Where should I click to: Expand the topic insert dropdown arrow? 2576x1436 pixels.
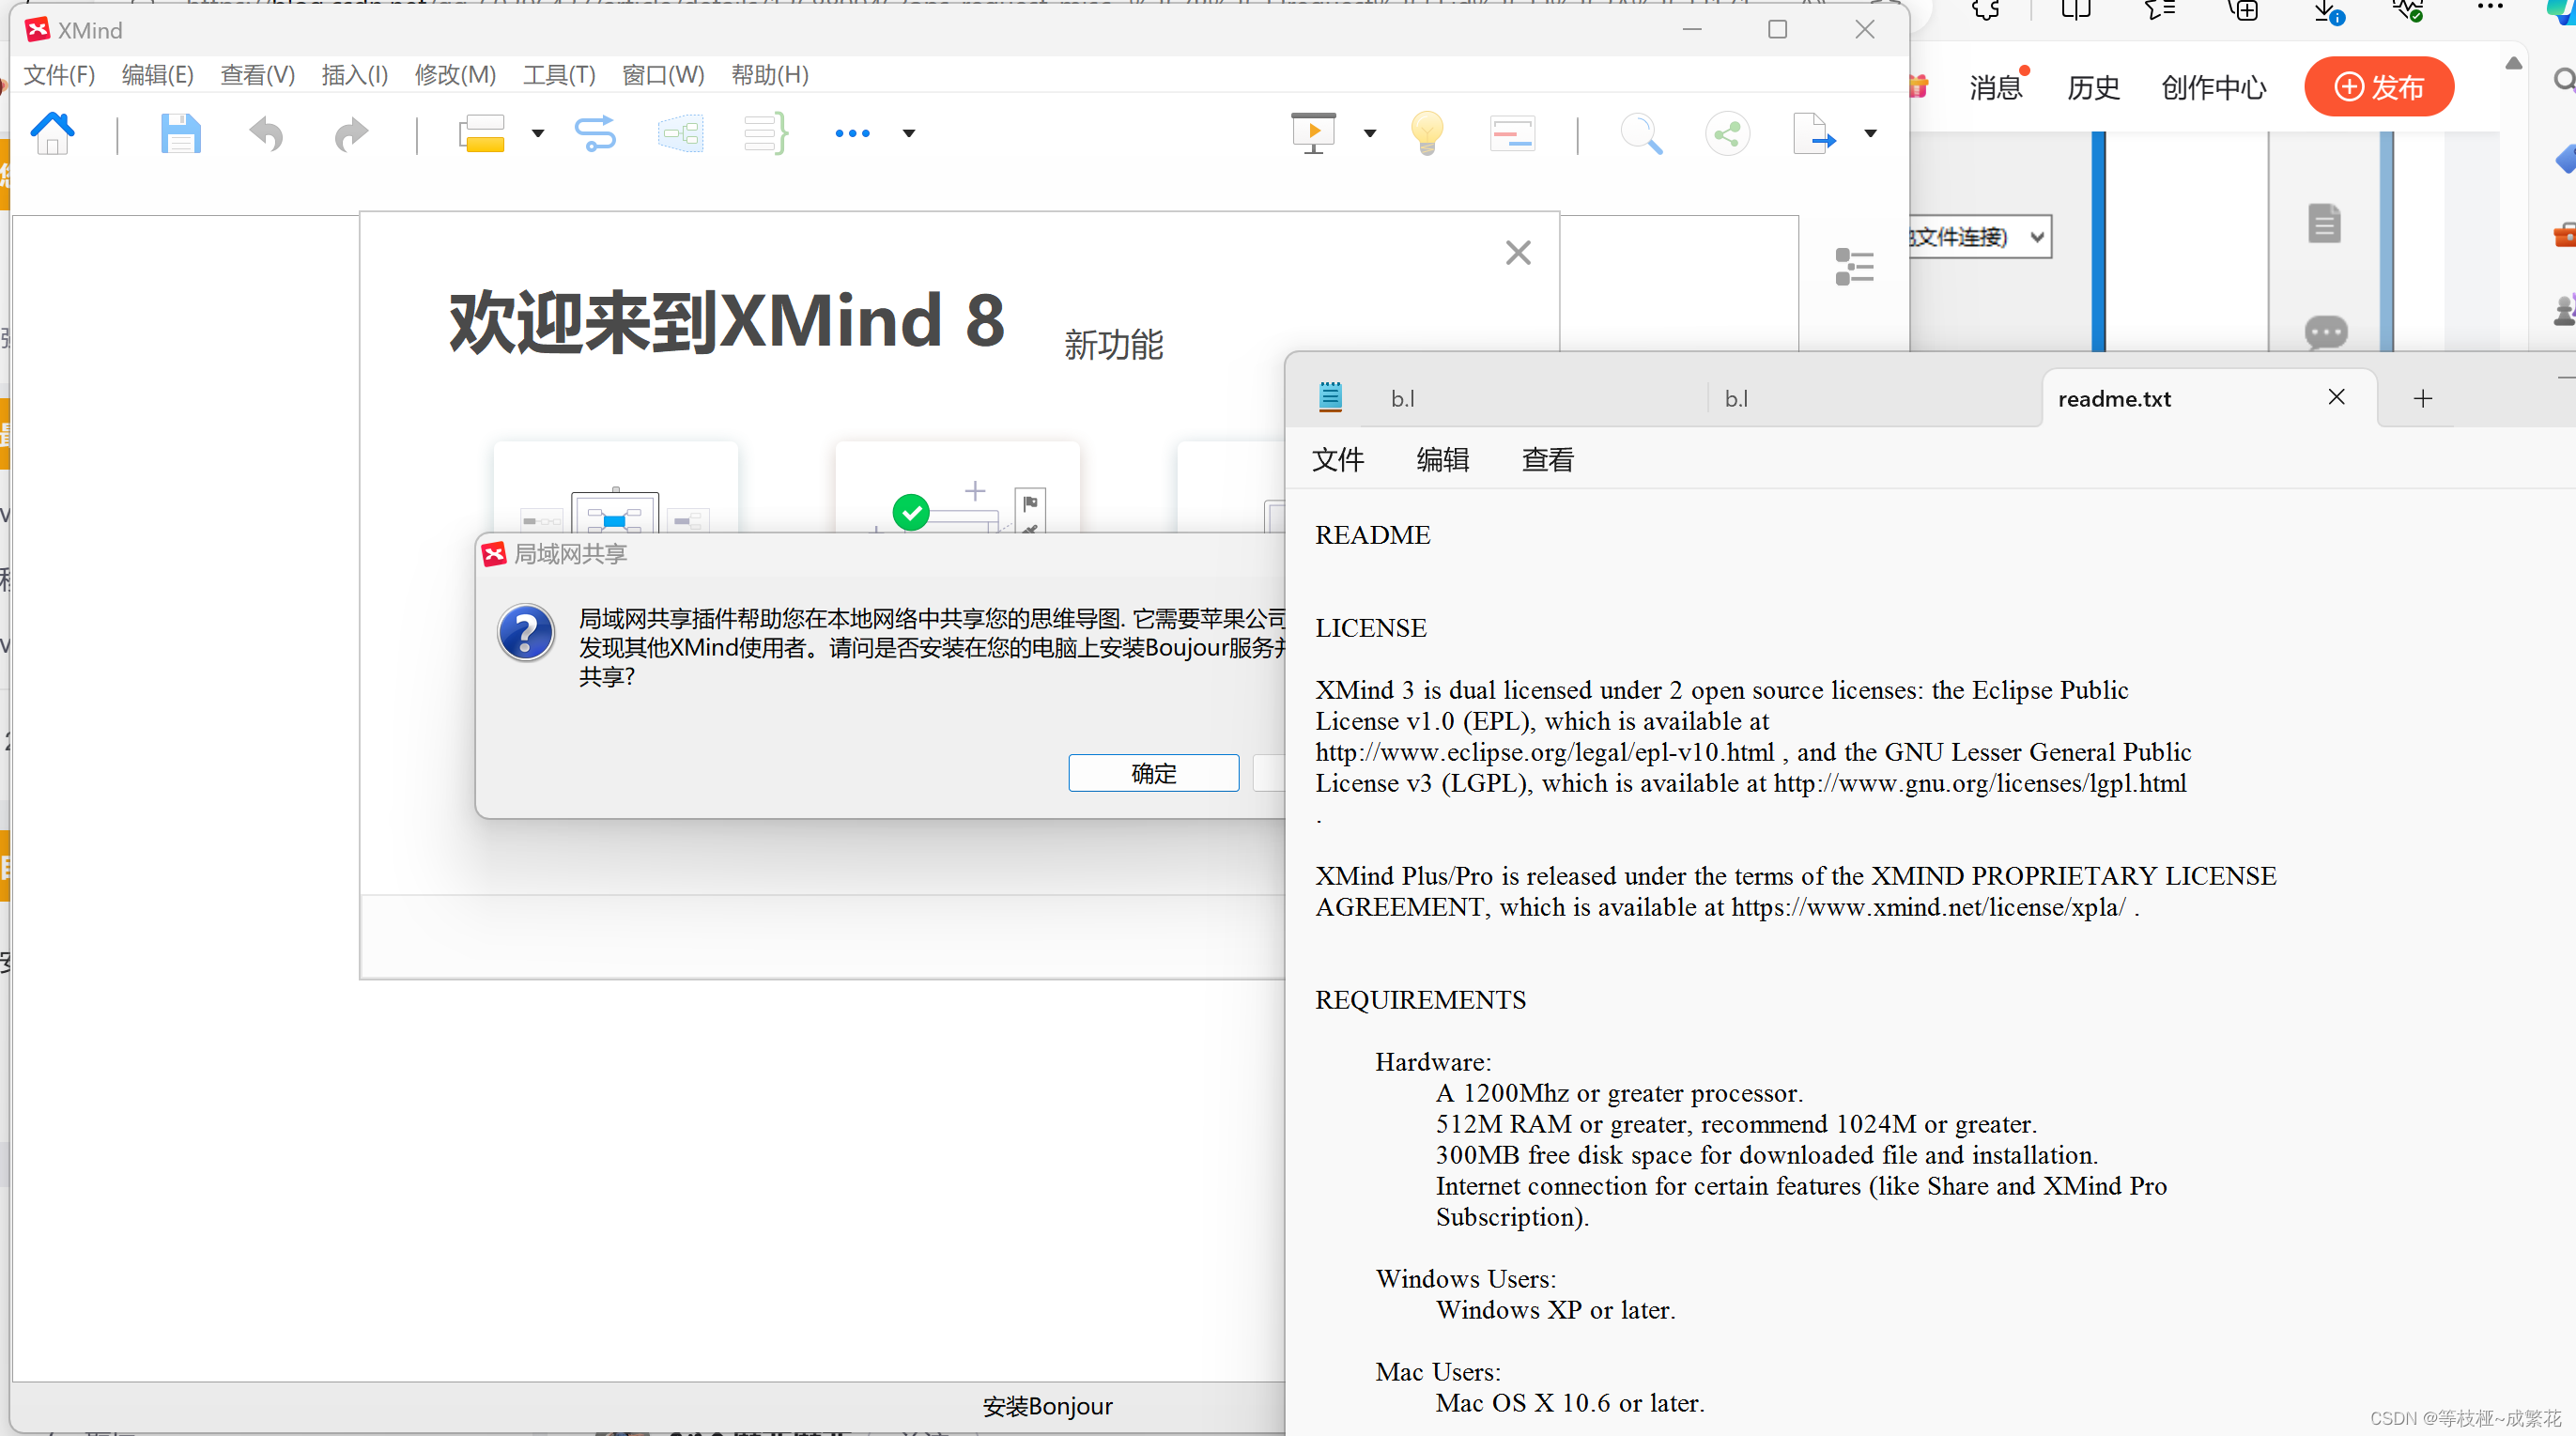(538, 133)
